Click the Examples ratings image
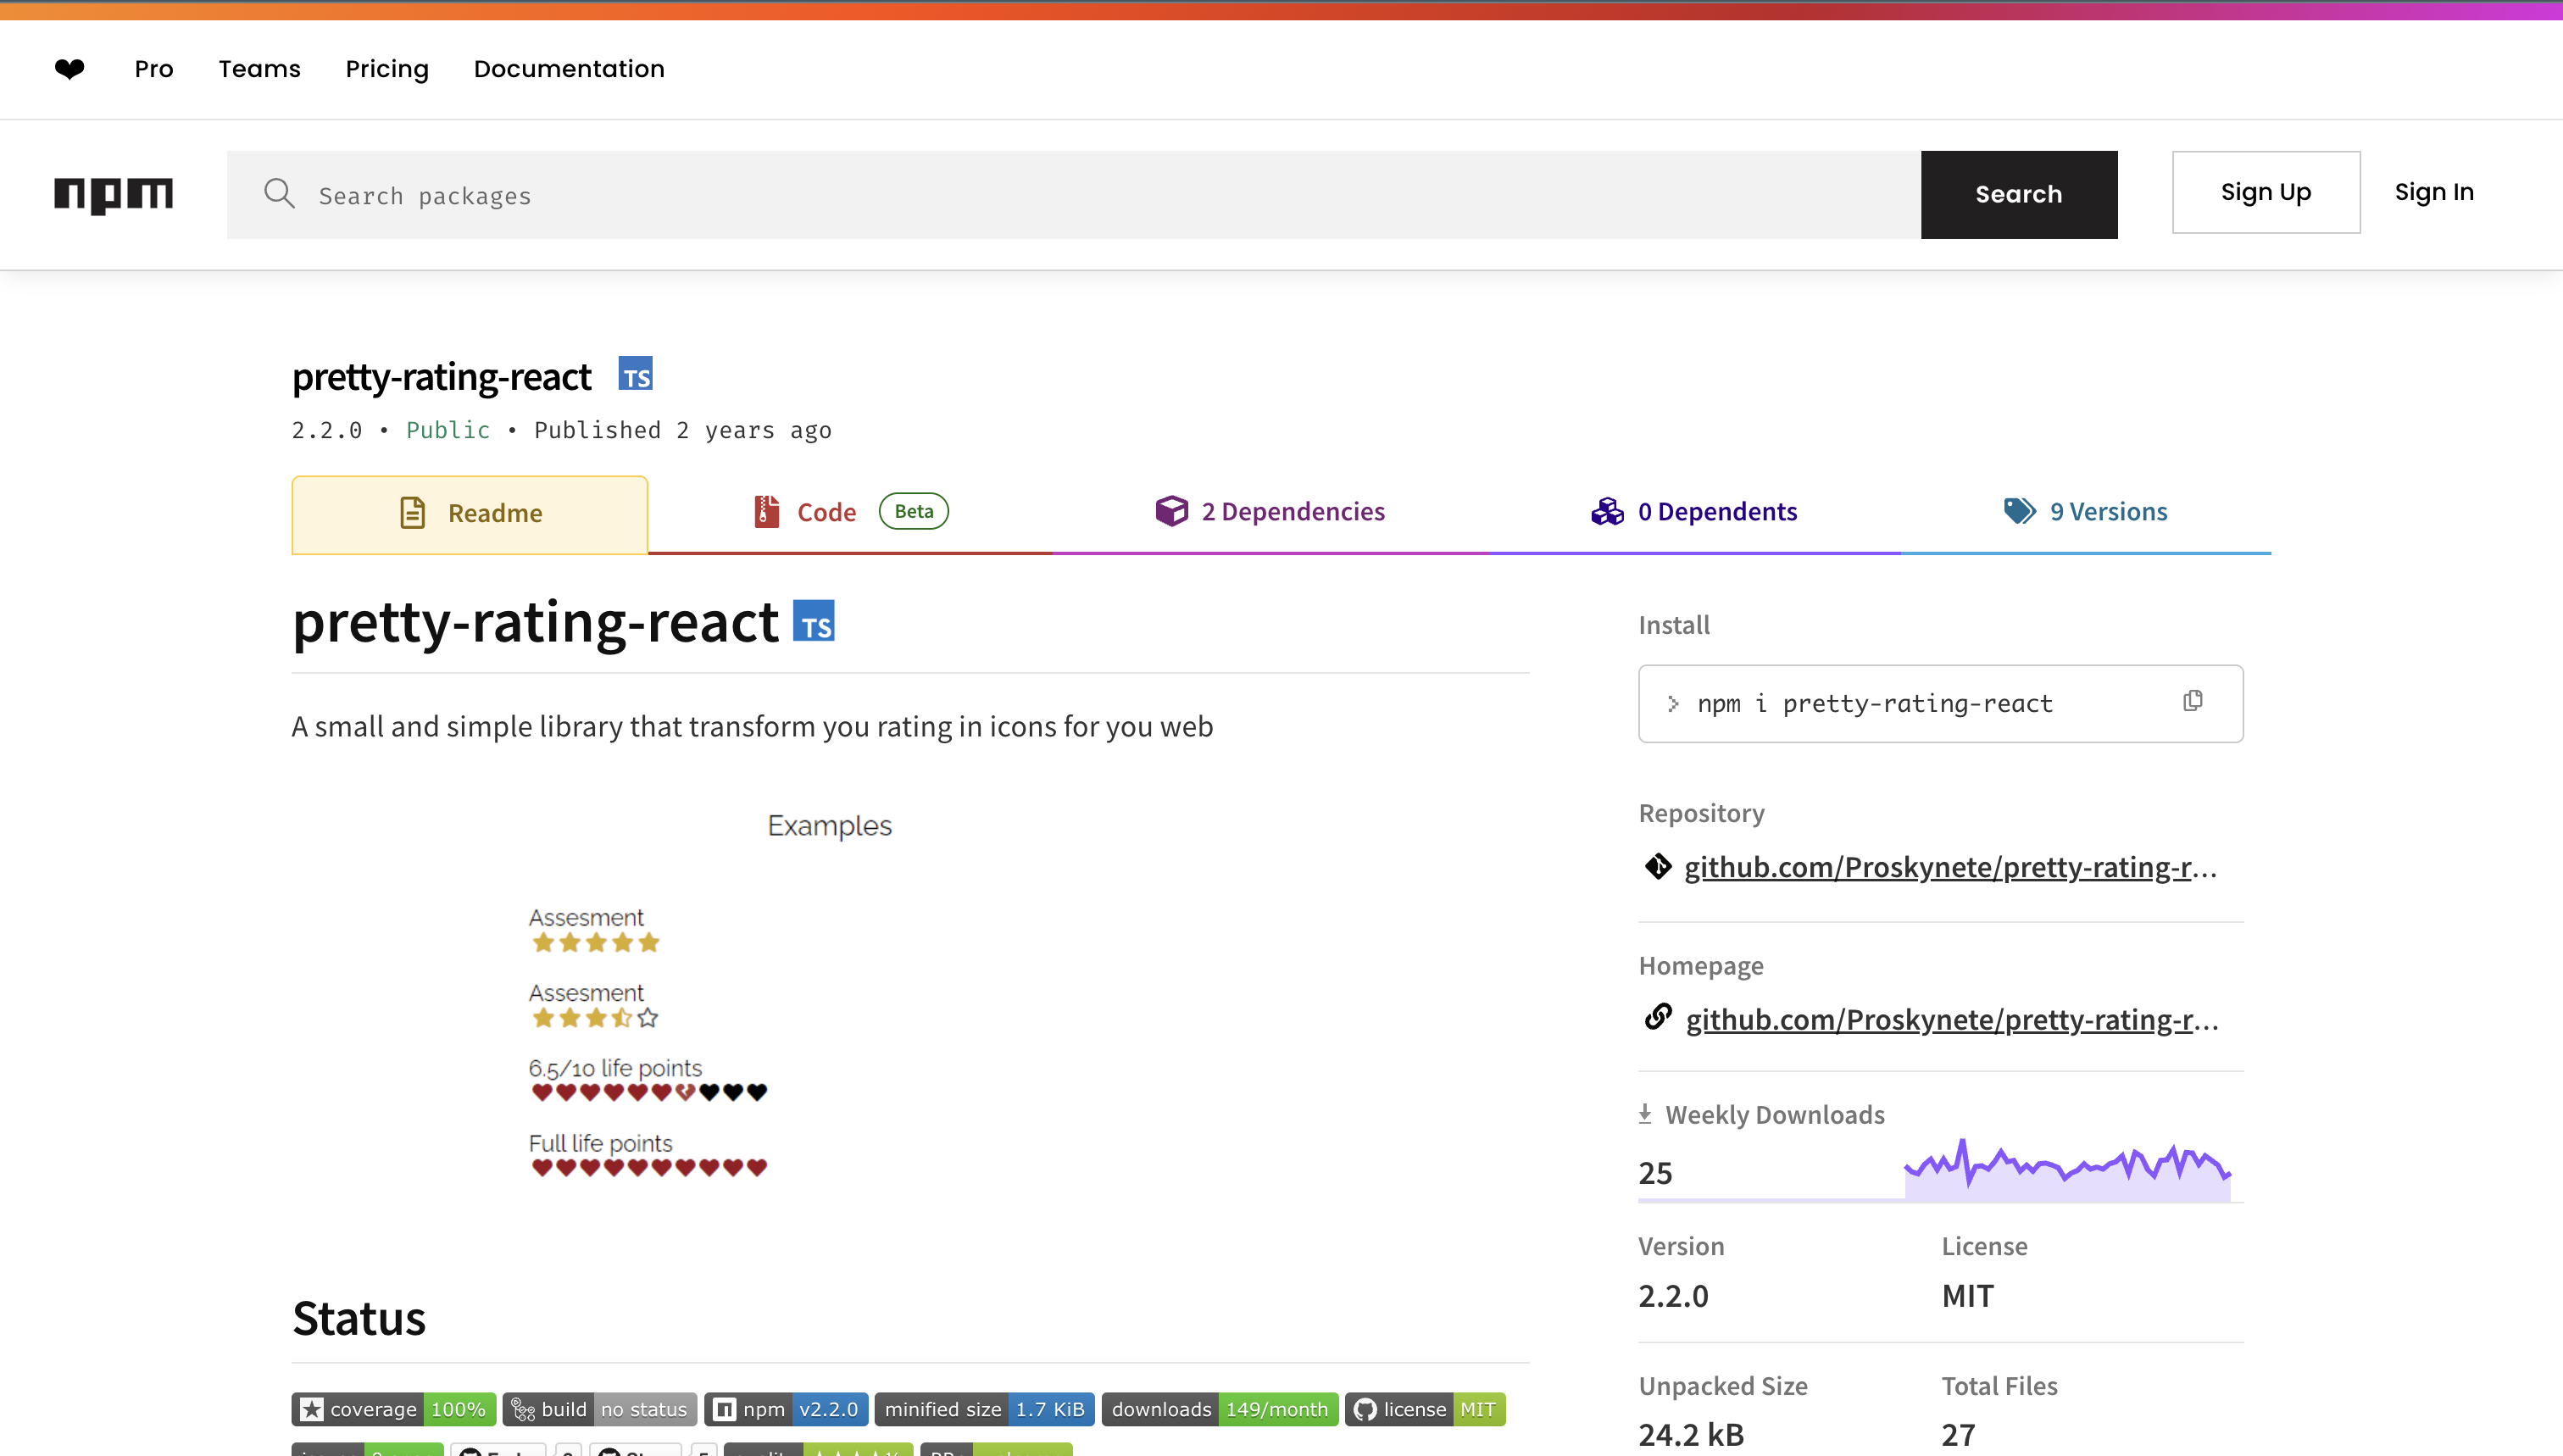The image size is (2563, 1456). coord(829,1001)
